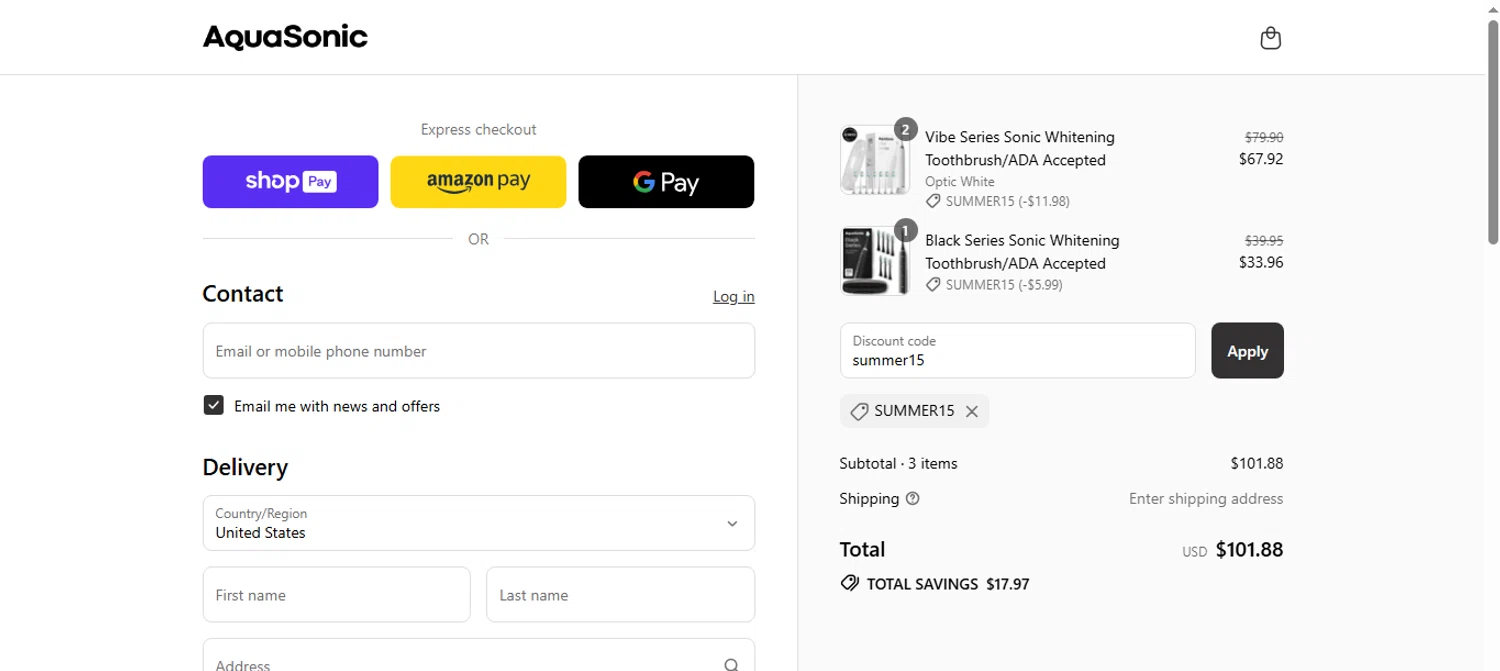Click the Vibe Series toothbrush thumbnail
The image size is (1500, 671).
pos(875,160)
